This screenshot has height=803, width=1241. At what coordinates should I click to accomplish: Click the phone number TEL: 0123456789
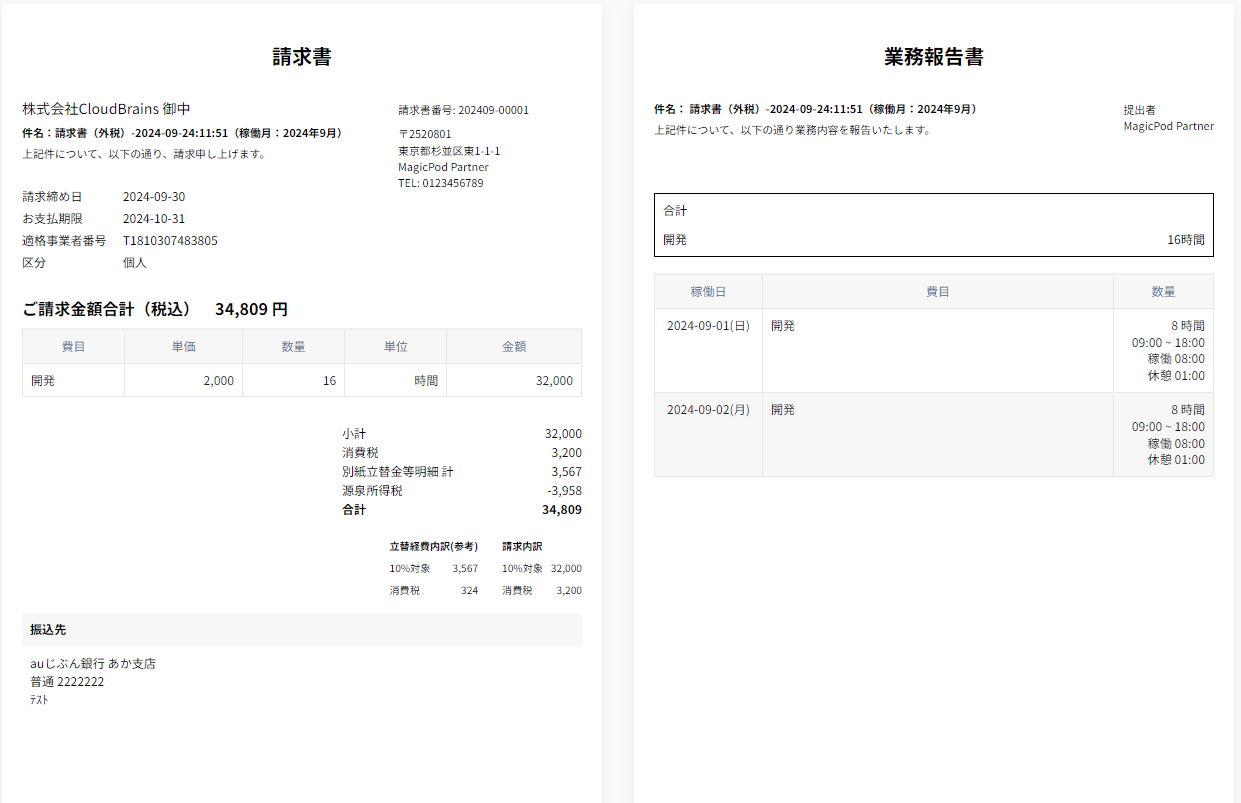(x=441, y=183)
